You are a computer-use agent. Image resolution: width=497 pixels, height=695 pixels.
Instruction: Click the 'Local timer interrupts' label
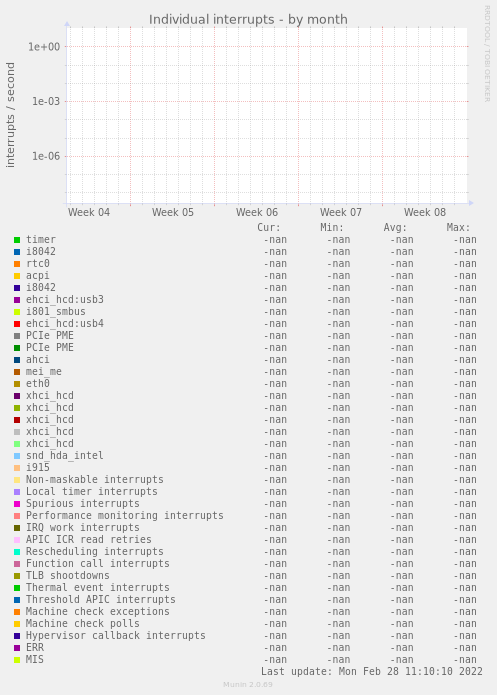click(92, 492)
